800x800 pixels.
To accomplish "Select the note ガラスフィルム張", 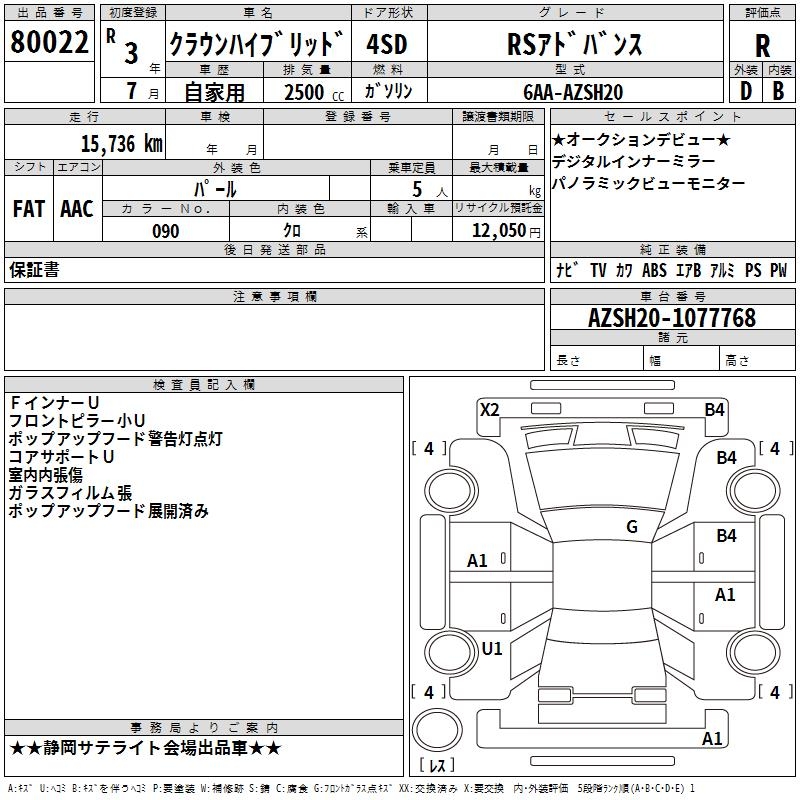I will (x=70, y=493).
